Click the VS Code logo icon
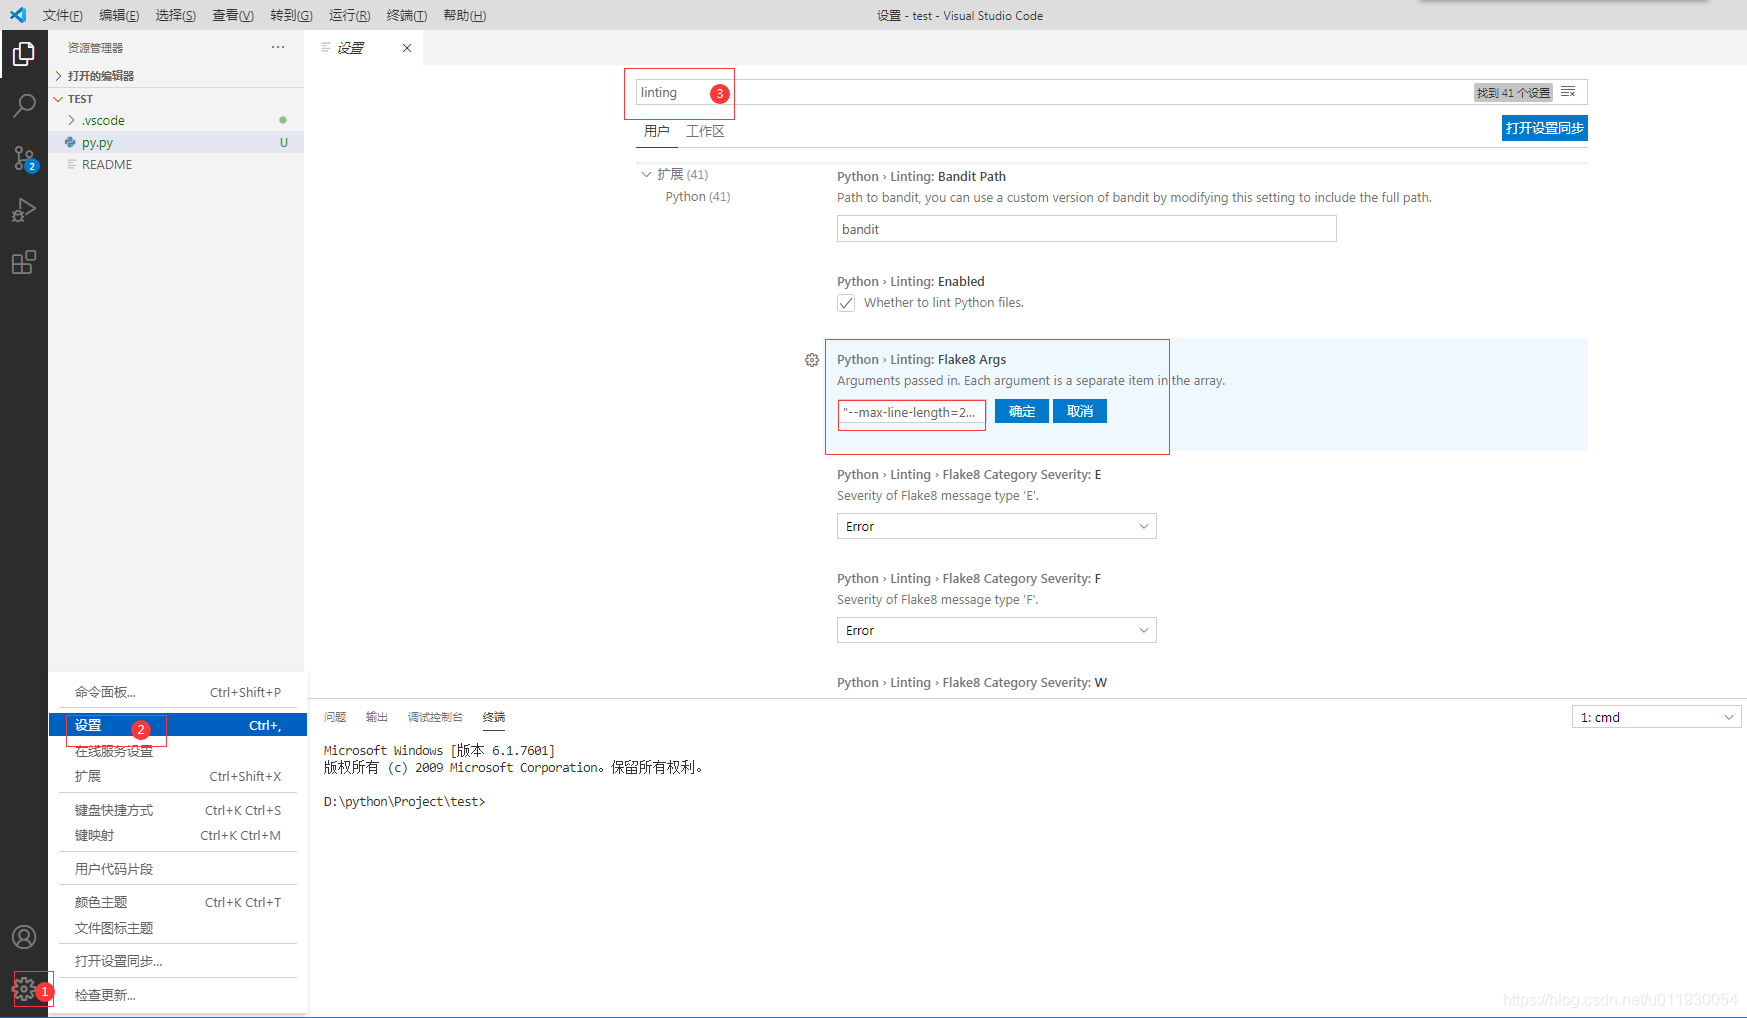 [x=17, y=15]
